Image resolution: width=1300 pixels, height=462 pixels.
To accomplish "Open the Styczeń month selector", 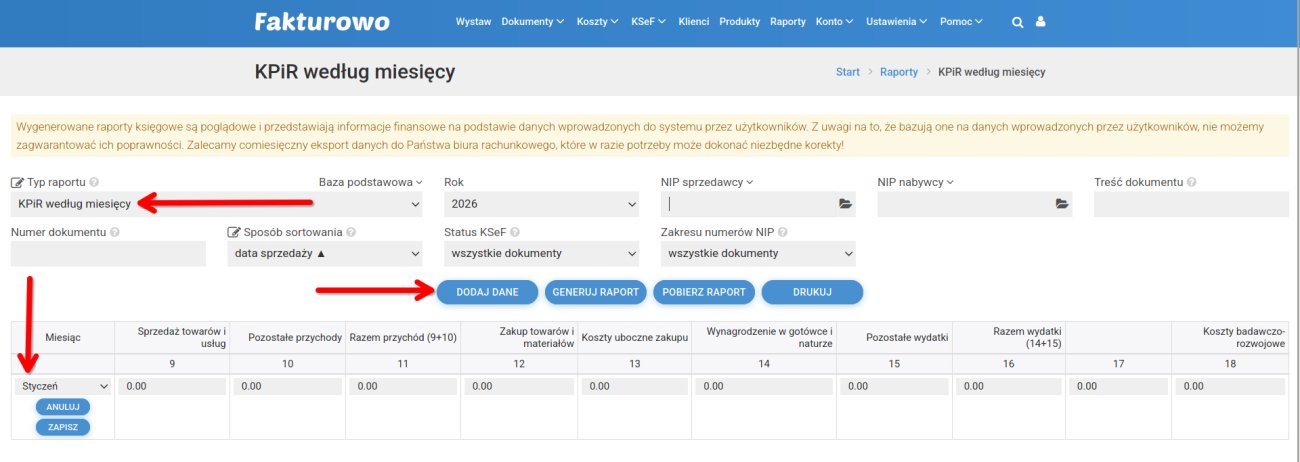I will 64,386.
